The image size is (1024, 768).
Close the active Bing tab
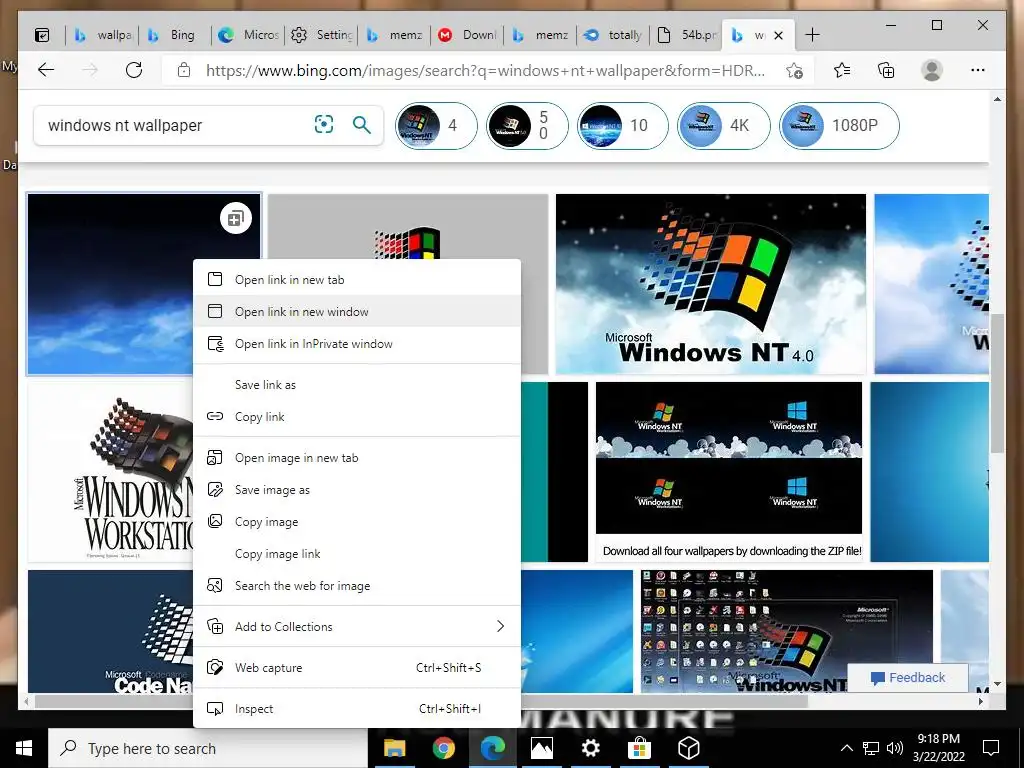pyautogui.click(x=778, y=35)
